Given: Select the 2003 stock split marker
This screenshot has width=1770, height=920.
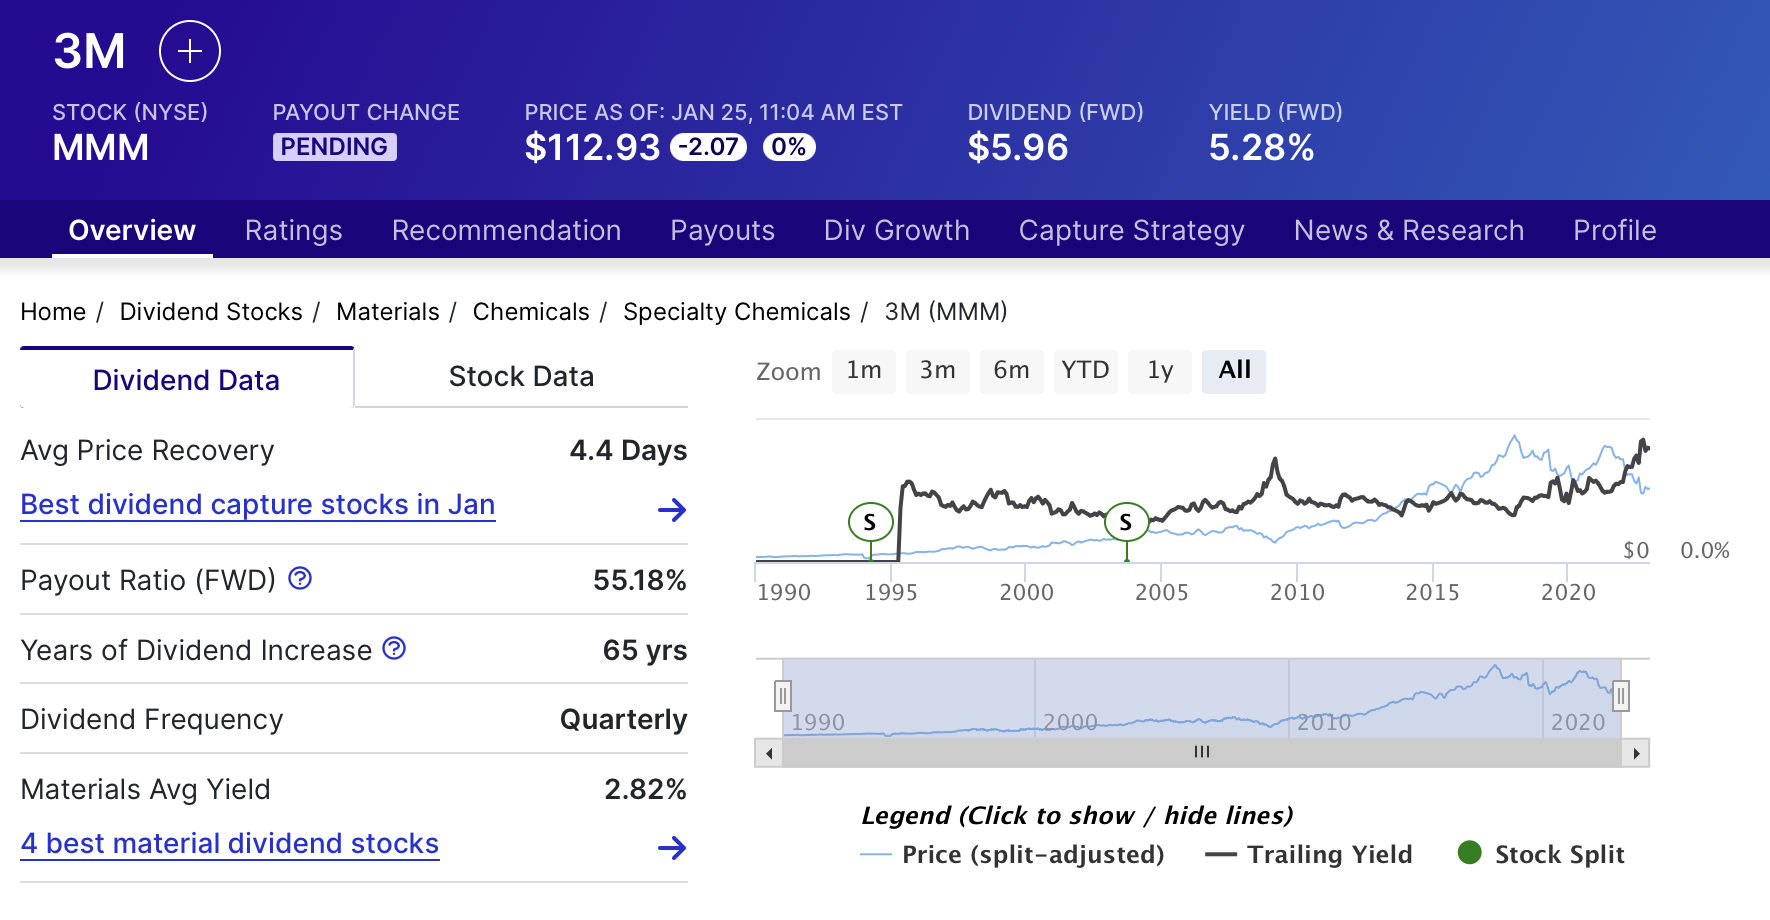Looking at the screenshot, I should [1126, 522].
